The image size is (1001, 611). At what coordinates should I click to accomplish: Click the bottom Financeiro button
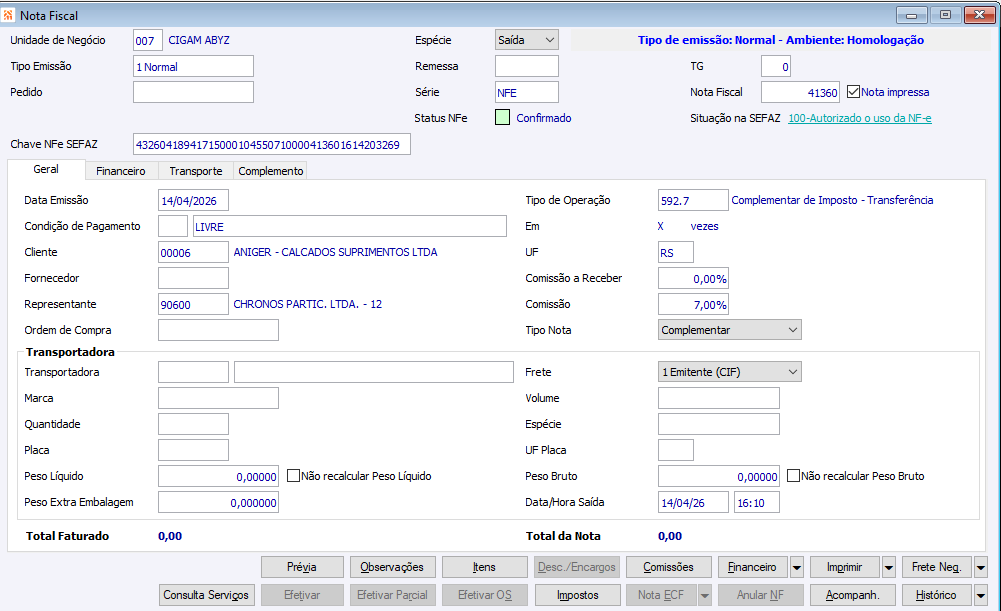click(x=753, y=567)
